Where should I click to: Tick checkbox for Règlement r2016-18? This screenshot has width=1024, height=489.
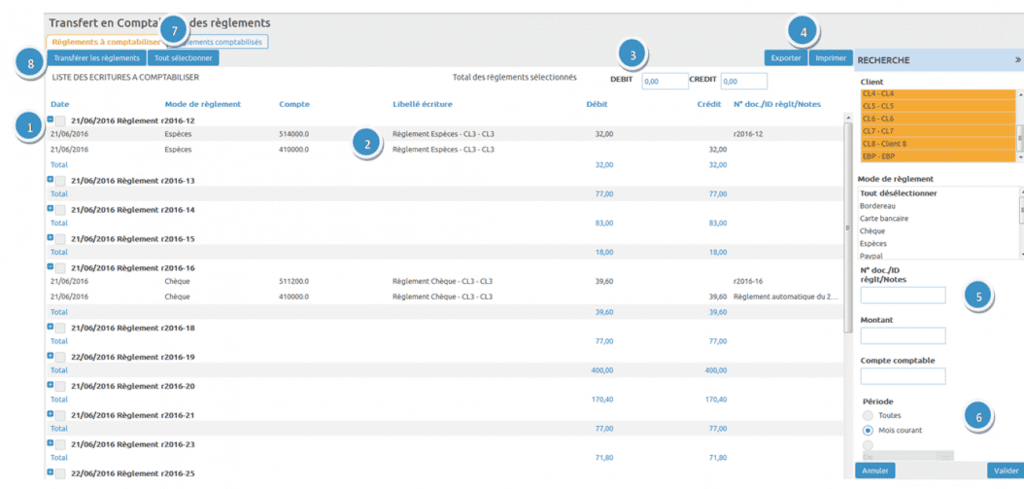[x=60, y=328]
